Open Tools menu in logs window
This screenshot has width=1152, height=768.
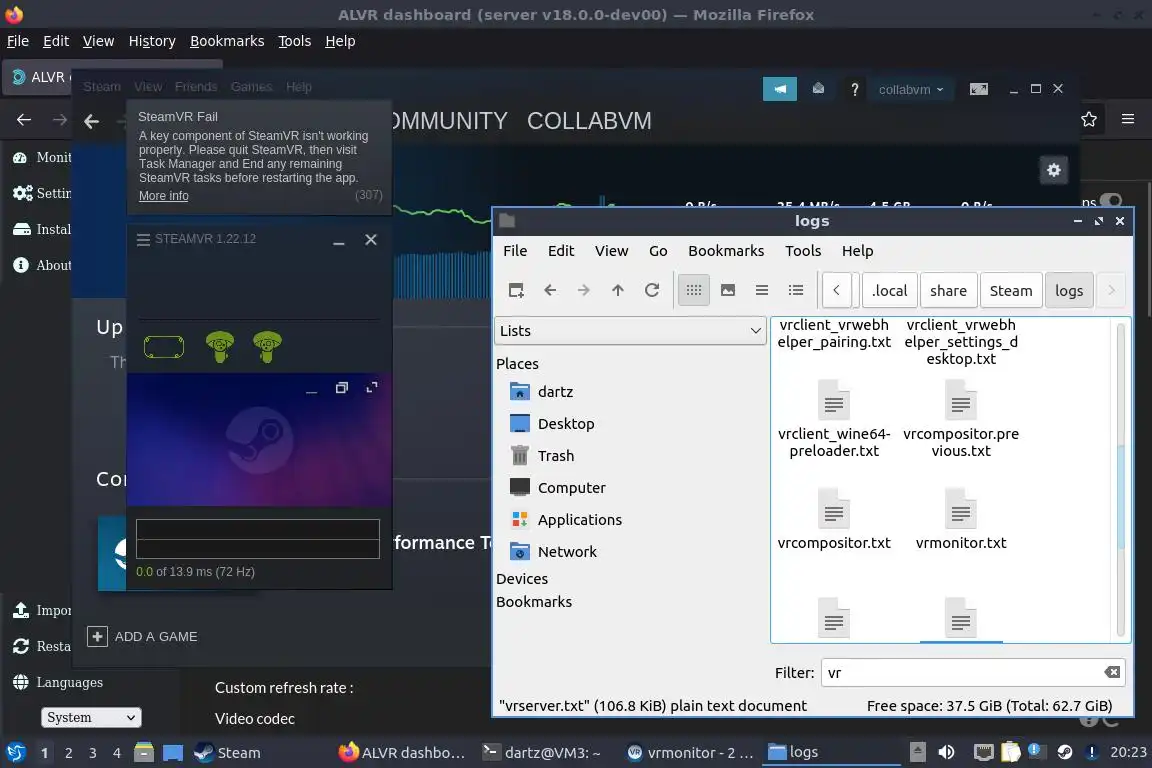[x=803, y=251]
